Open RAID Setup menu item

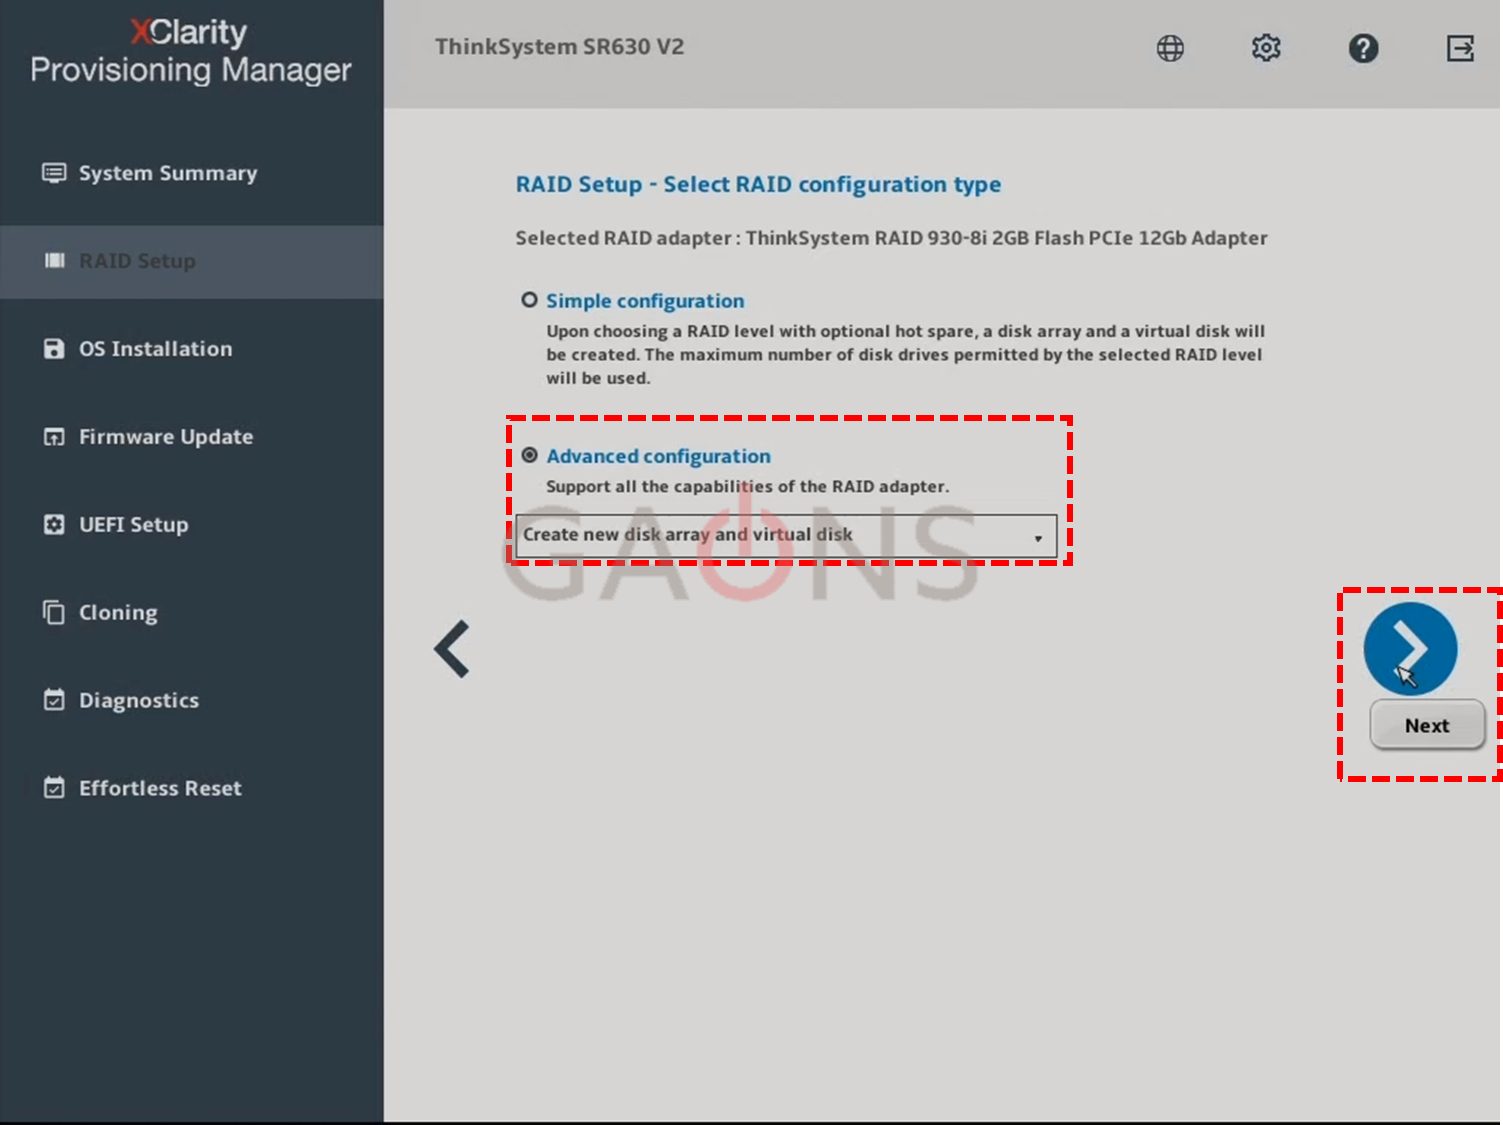(192, 261)
